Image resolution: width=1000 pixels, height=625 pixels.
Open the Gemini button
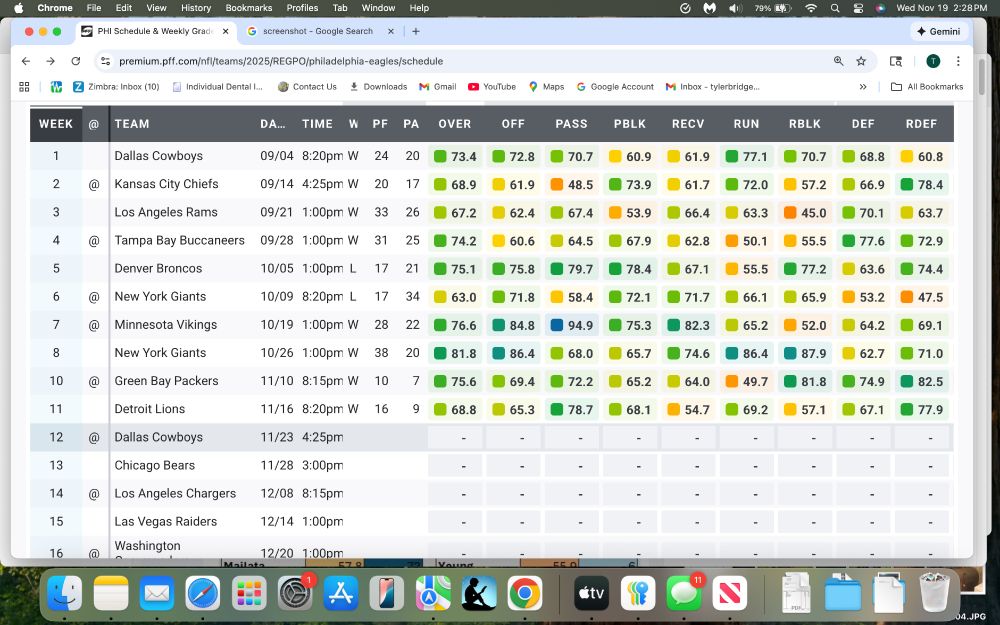click(938, 31)
